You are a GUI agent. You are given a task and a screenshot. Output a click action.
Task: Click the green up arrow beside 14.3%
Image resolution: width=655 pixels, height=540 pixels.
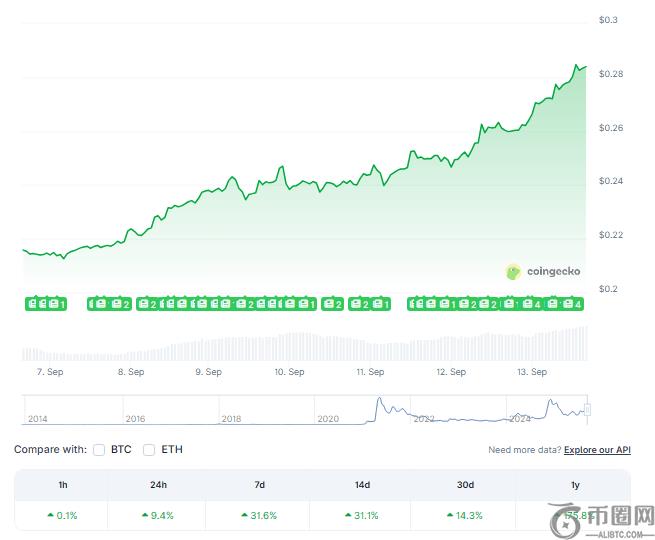click(450, 516)
